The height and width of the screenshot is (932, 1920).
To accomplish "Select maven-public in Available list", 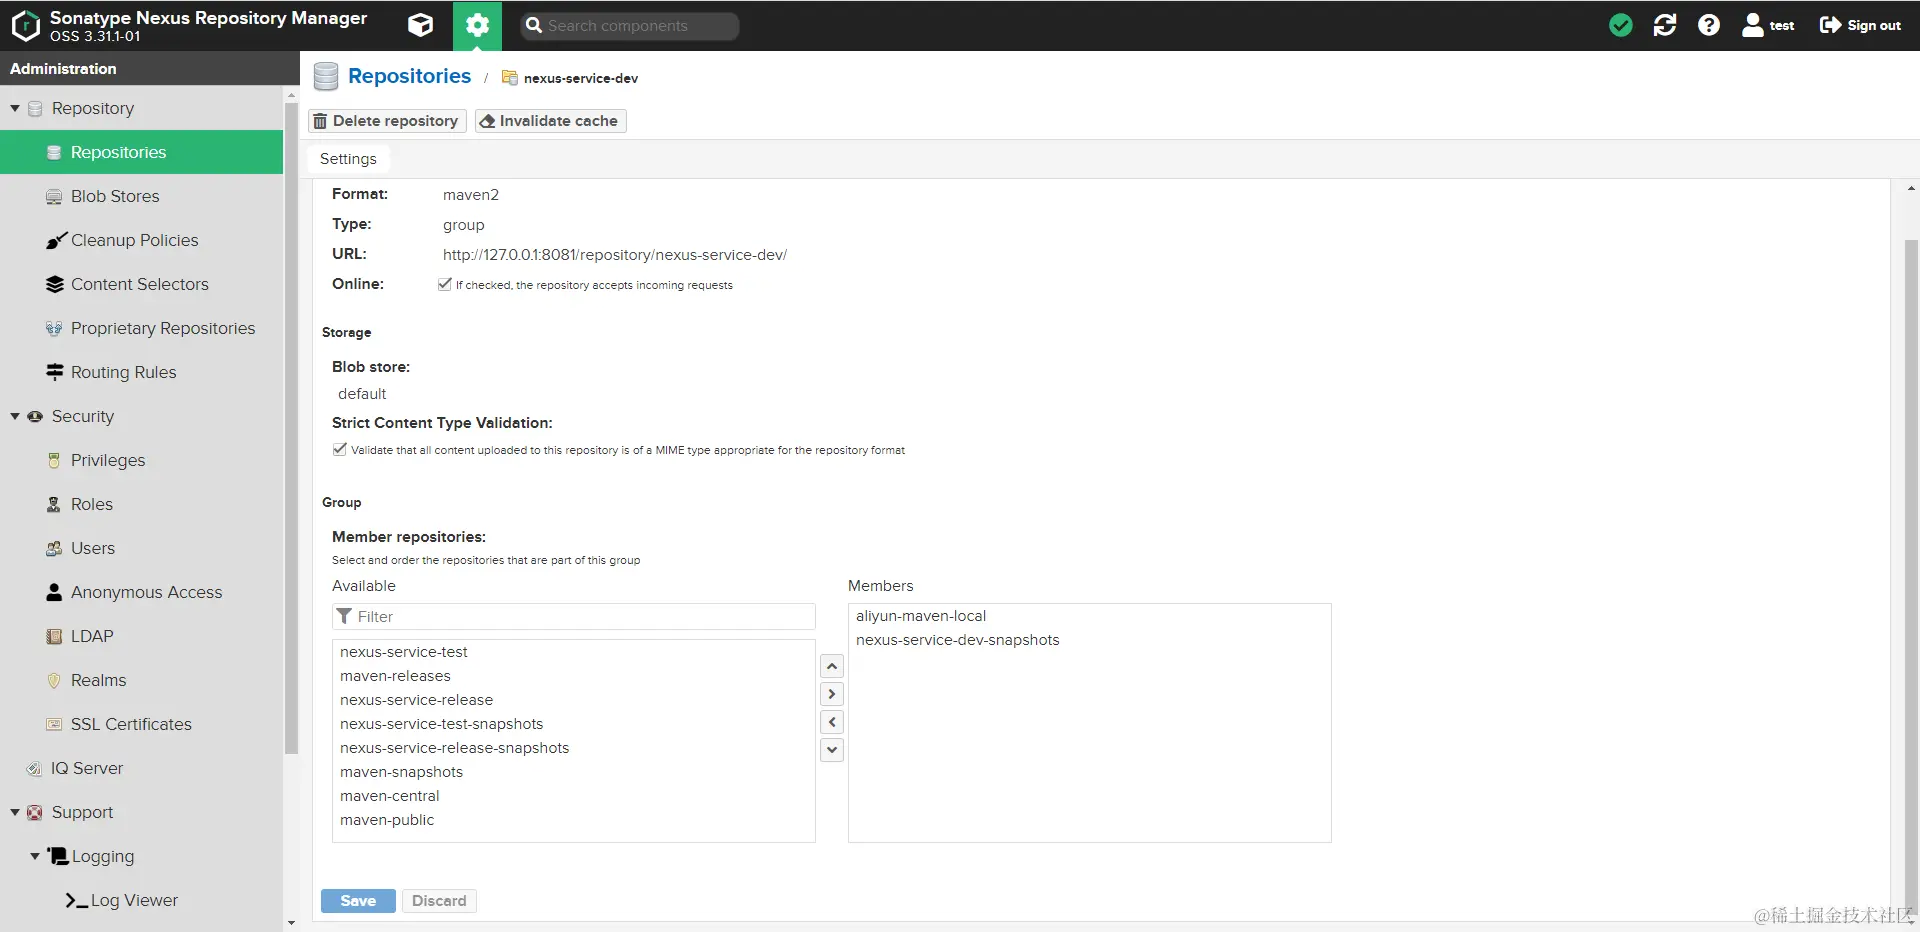I will click(574, 820).
